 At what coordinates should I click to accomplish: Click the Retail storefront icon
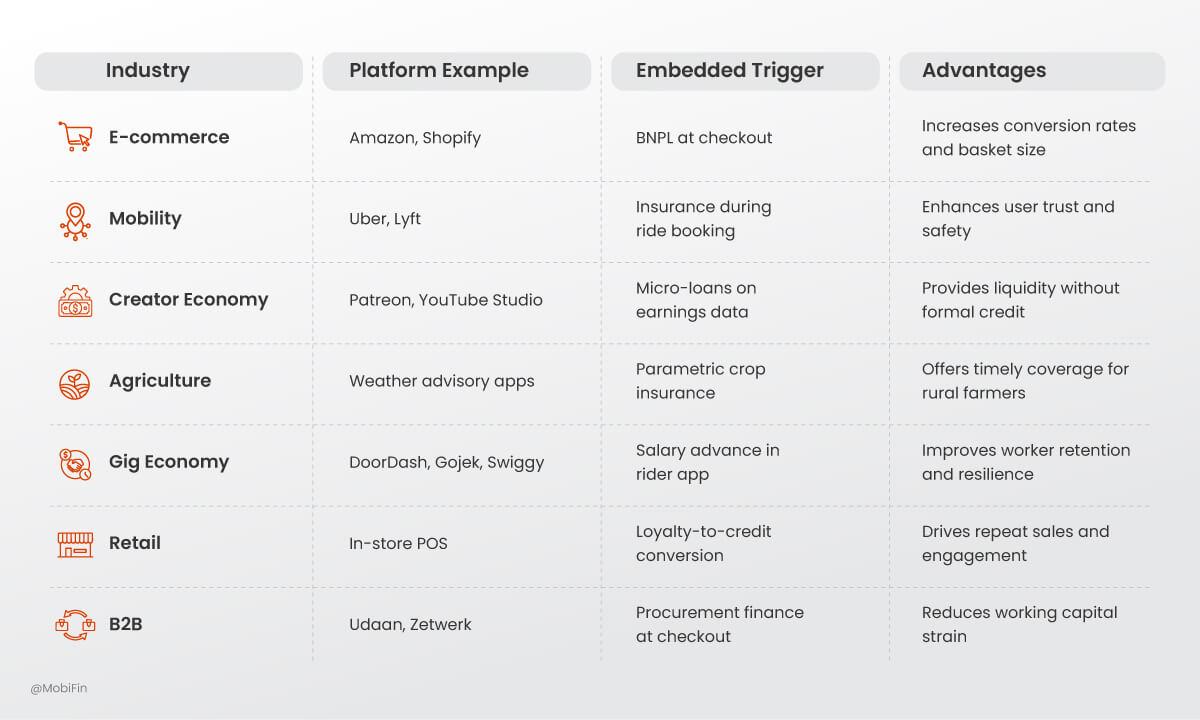pyautogui.click(x=75, y=544)
